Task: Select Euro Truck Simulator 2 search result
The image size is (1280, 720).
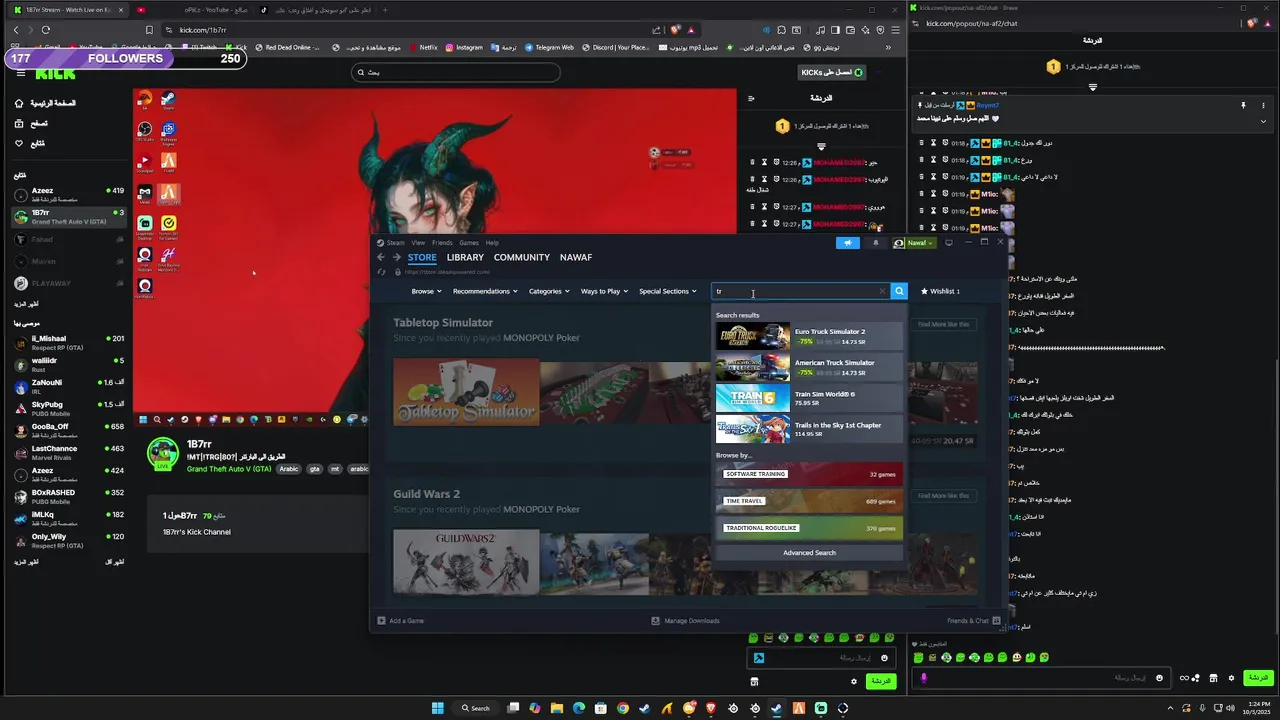Action: coord(809,337)
